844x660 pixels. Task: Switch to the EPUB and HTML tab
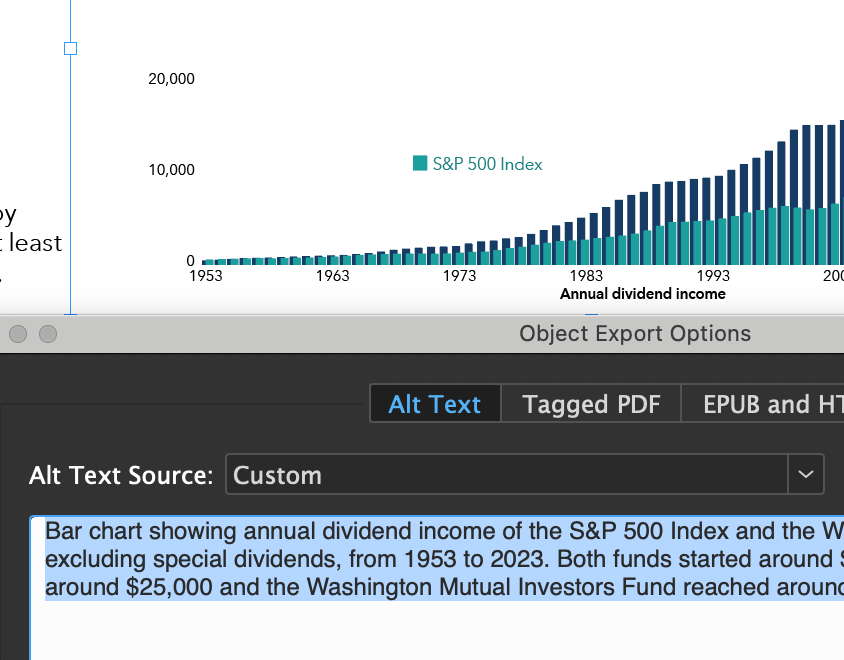[770, 404]
